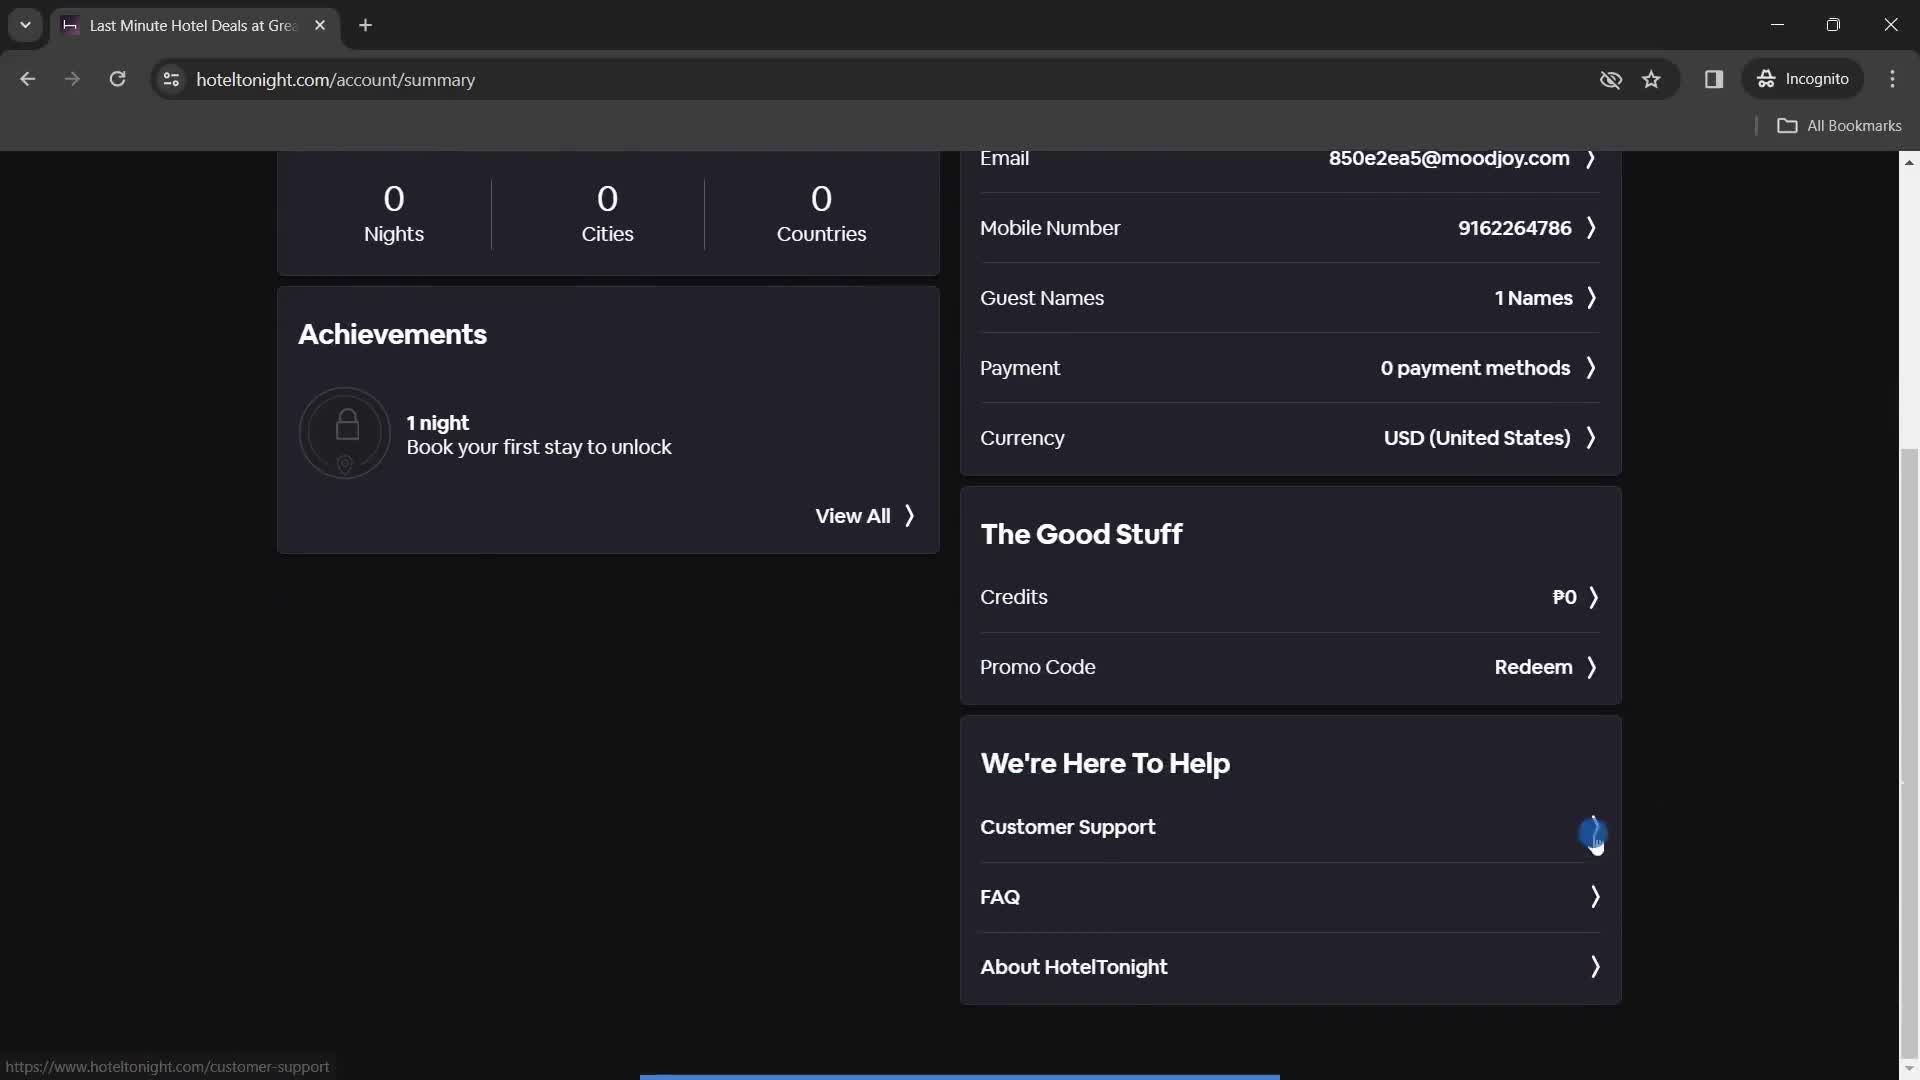Image resolution: width=1920 pixels, height=1080 pixels.
Task: Click the email address 850e2ea5@moodjoy.com
Action: pos(1449,158)
